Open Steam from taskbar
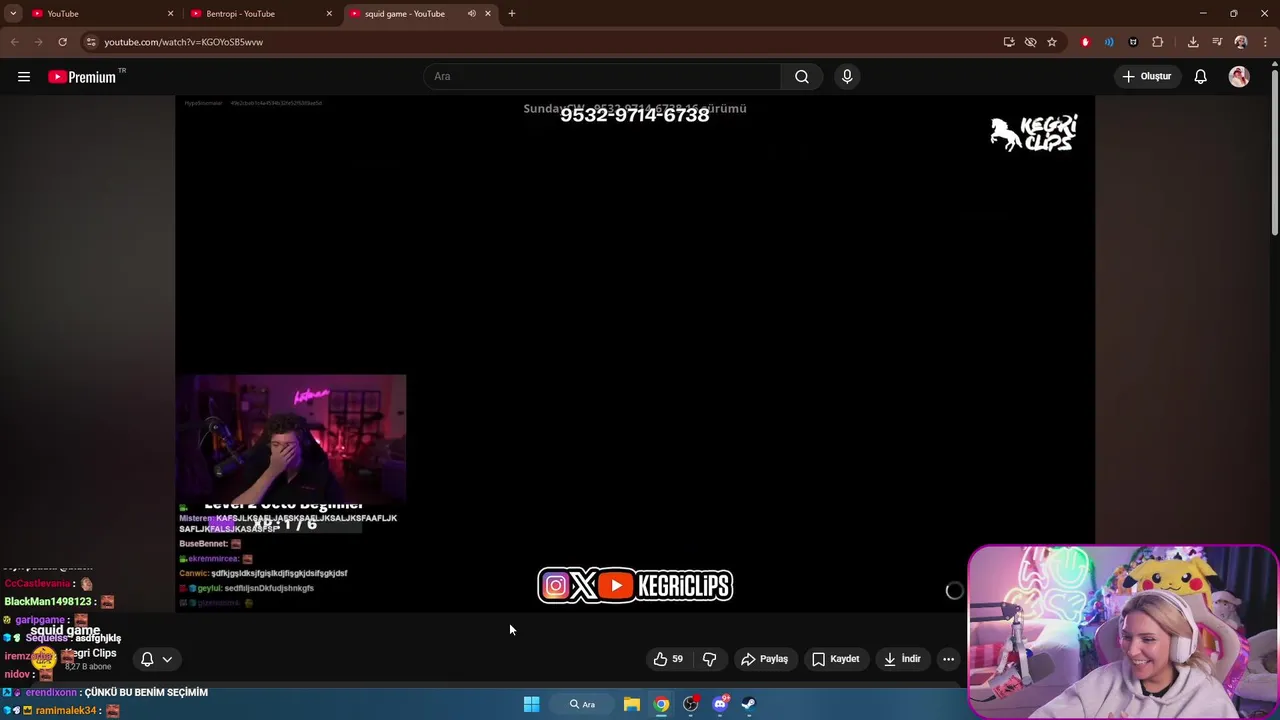This screenshot has height=720, width=1280. point(748,704)
